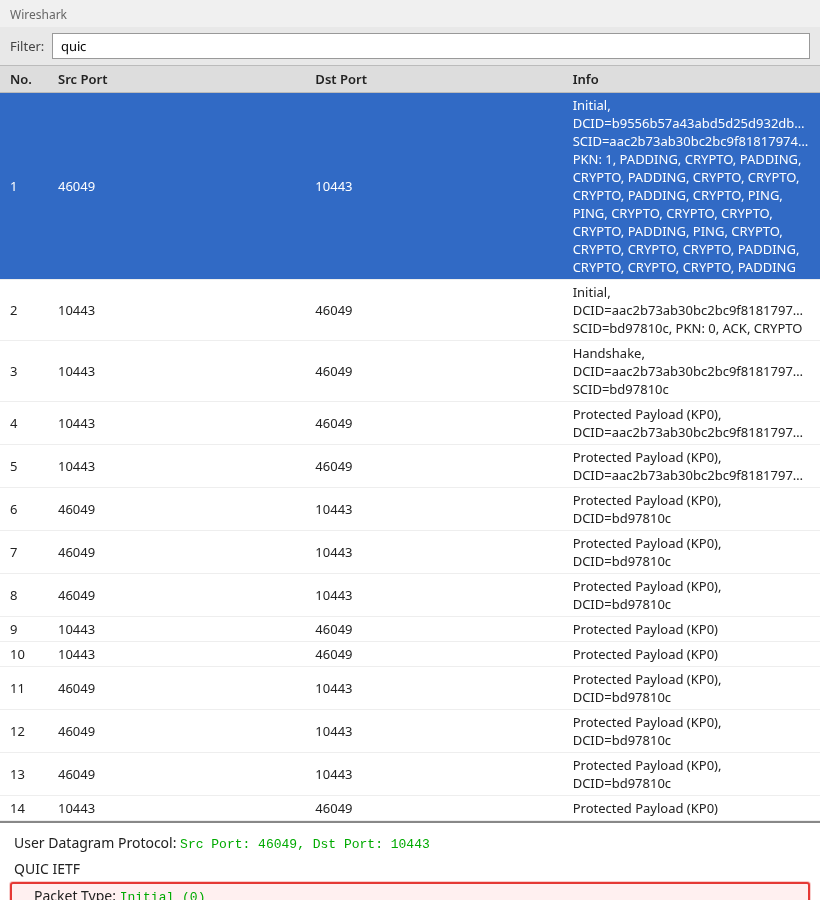The height and width of the screenshot is (900, 820).
Task: Click the Info column header
Action: 585,79
